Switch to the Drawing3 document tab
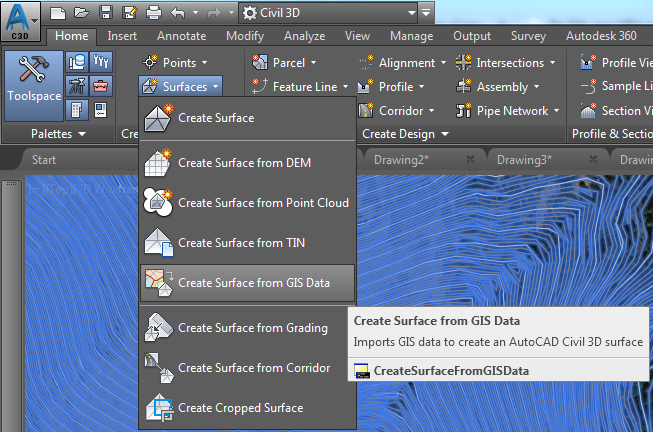This screenshot has height=432, width=653. (x=524, y=159)
